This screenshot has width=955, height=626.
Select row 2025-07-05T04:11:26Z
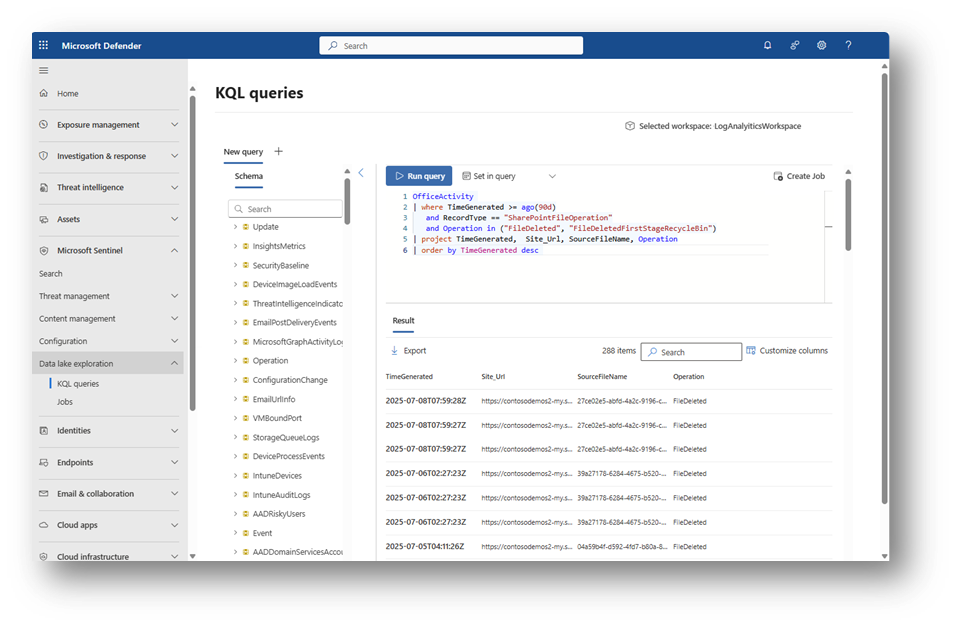608,547
